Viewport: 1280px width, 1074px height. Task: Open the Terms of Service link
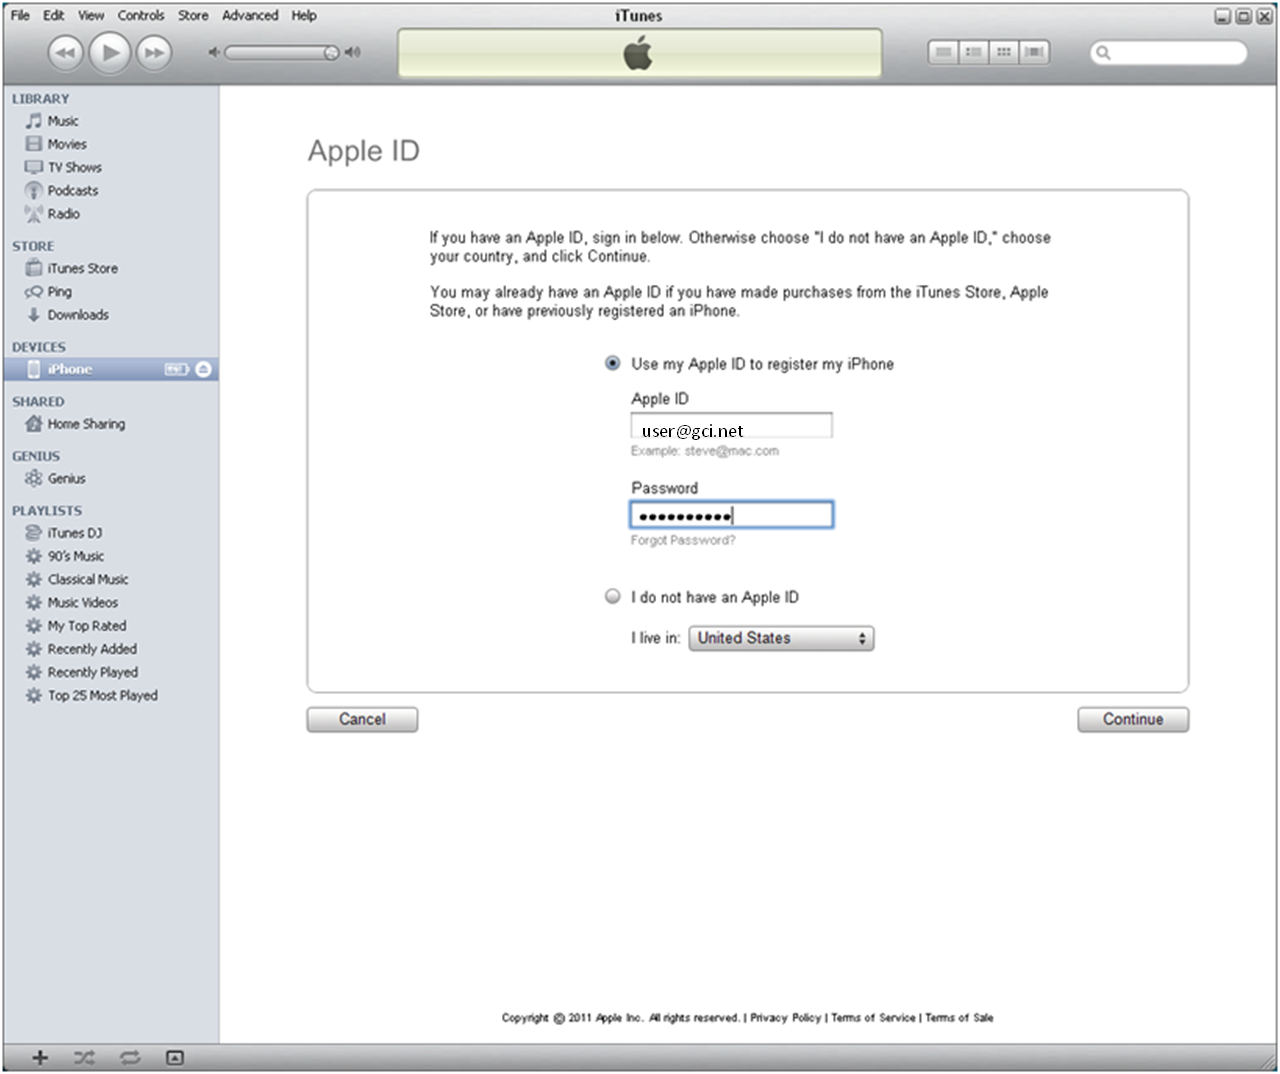[873, 1017]
